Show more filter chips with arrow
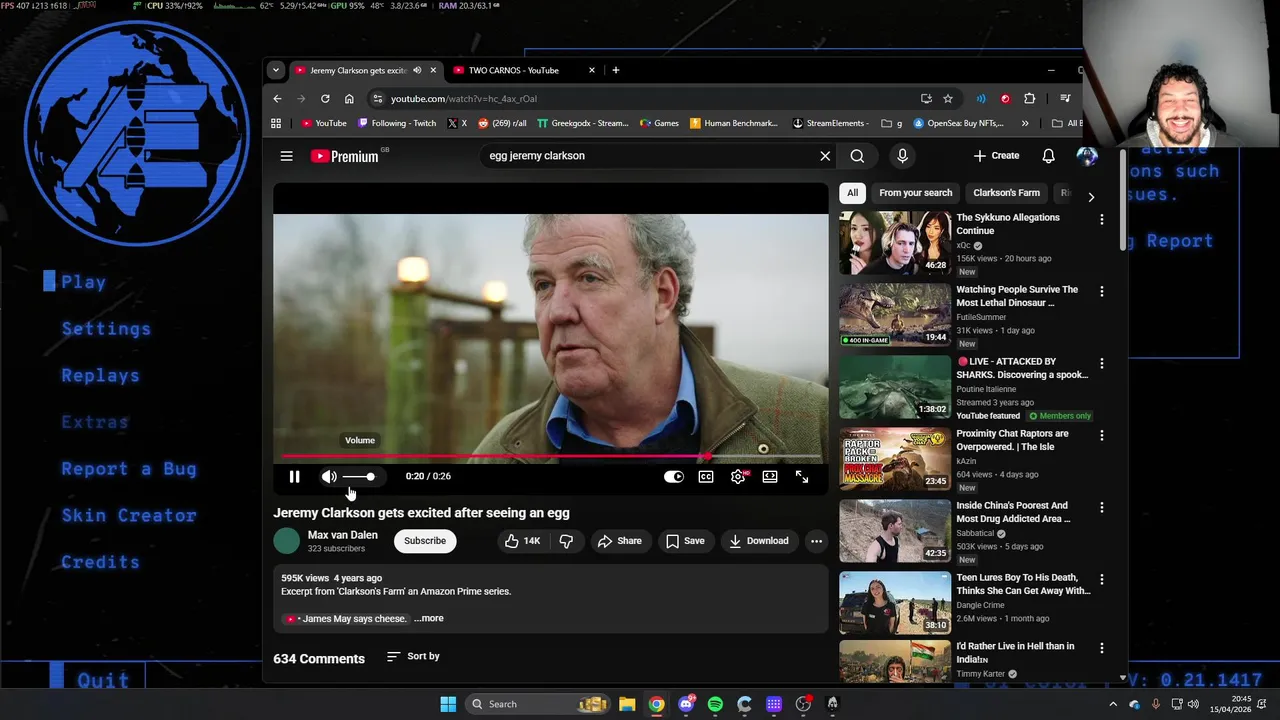The height and width of the screenshot is (720, 1280). click(x=1091, y=197)
